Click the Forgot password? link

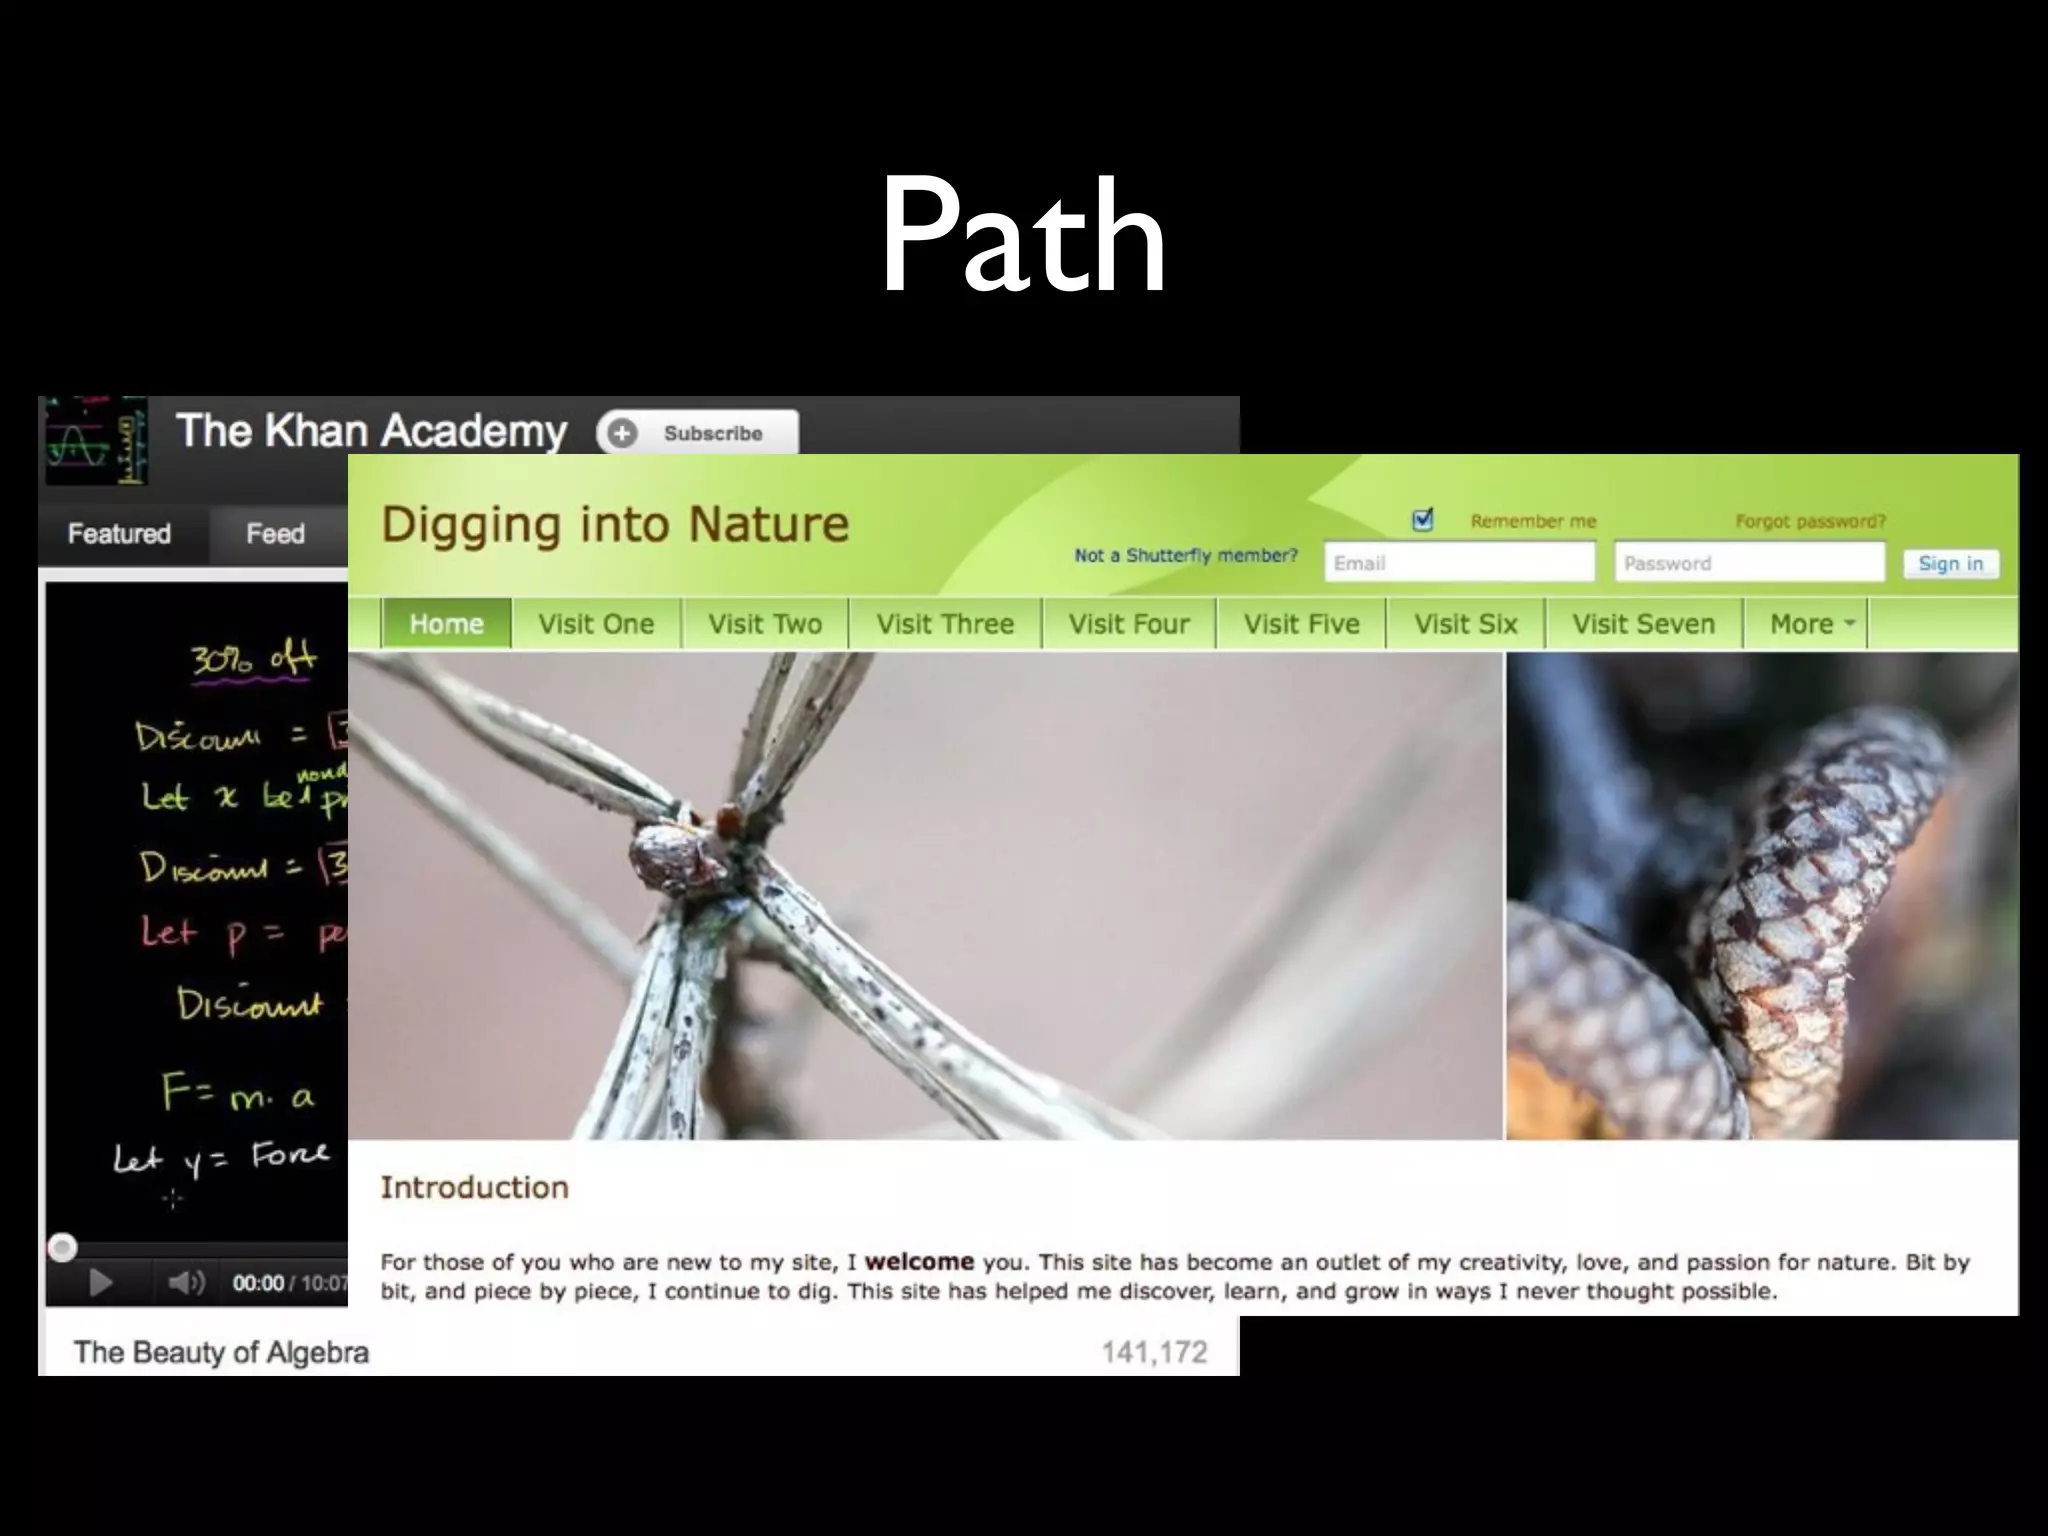point(1810,521)
